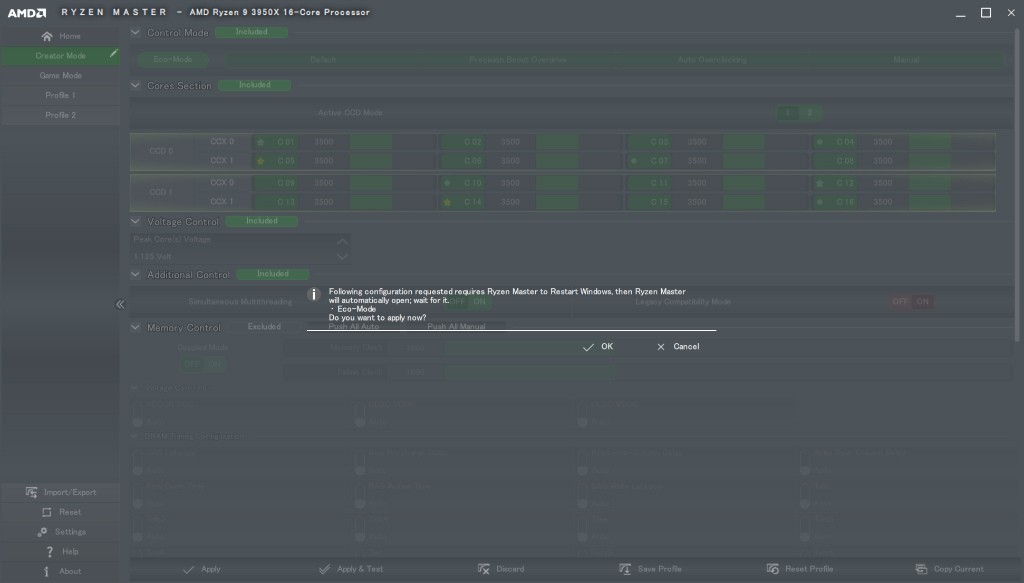Collapse the Control Mode section
Screen dimensions: 1024x583
(135, 32)
